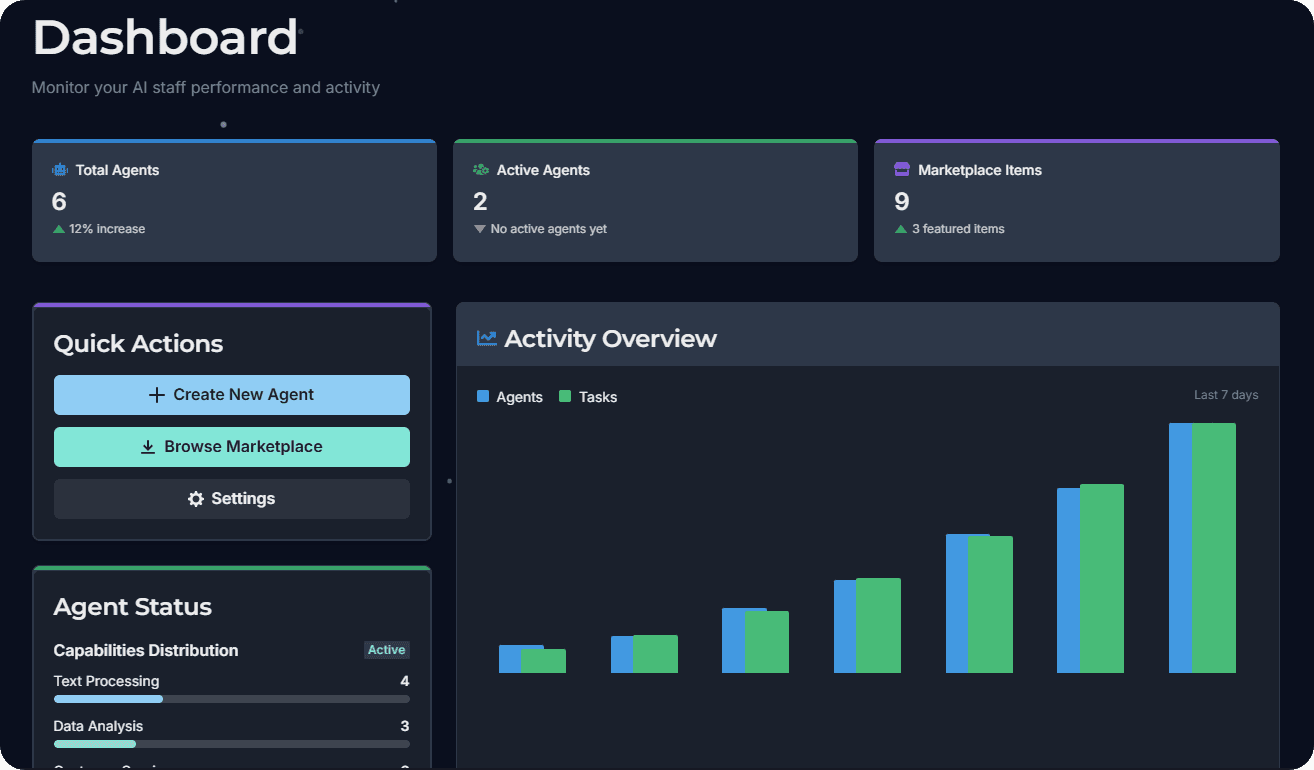Click the download icon on Browse Marketplace

147,447
